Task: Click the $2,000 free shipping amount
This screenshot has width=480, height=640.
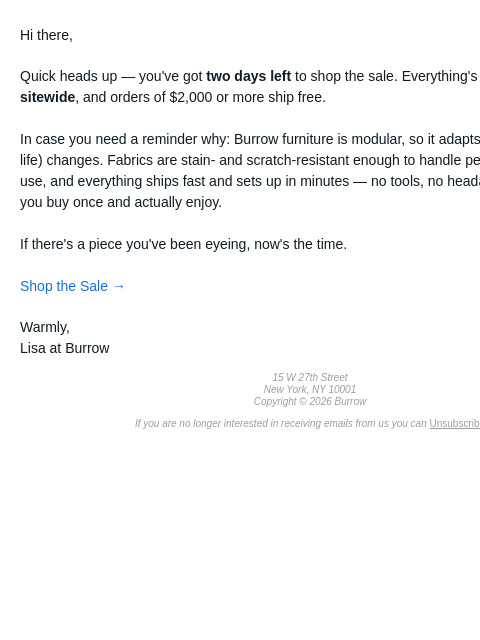Action: click(191, 97)
